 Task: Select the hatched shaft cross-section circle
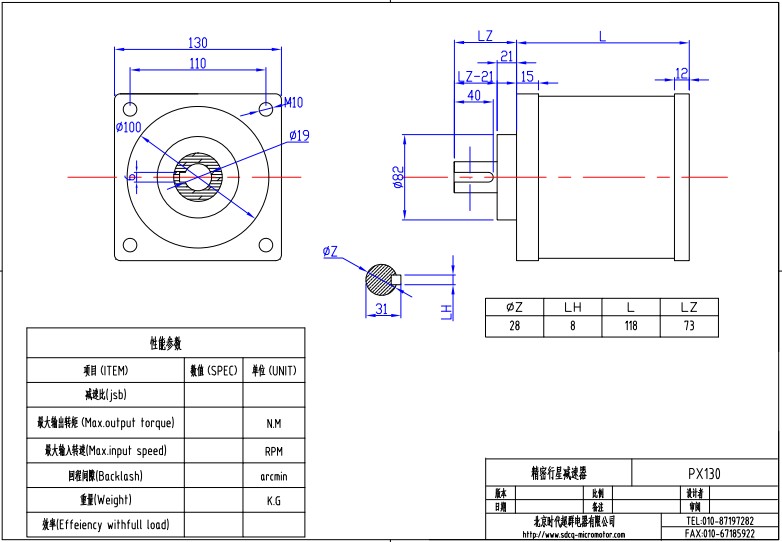click(380, 279)
